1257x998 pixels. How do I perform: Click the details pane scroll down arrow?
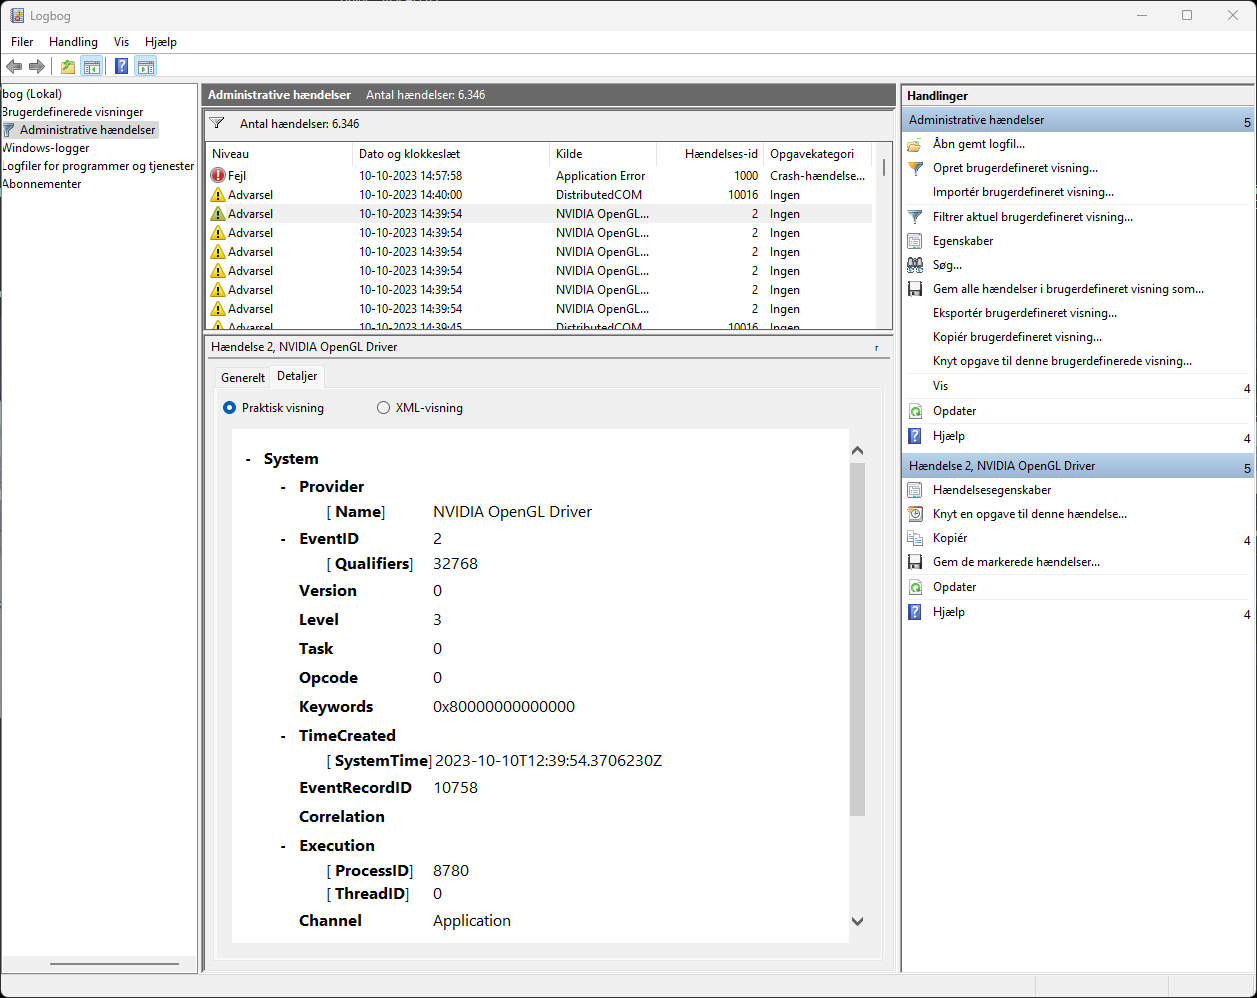[x=857, y=921]
